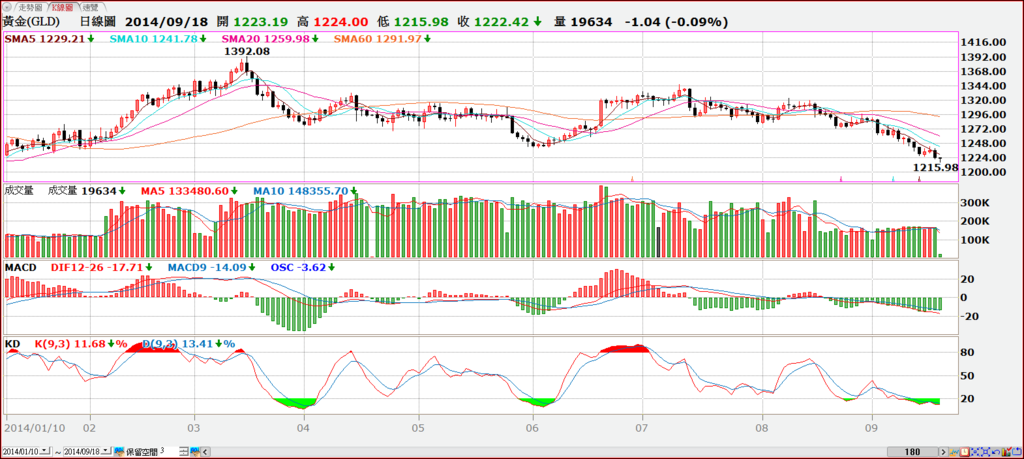1024x459 pixels.
Task: Click the red clock period icon
Action: [965, 452]
